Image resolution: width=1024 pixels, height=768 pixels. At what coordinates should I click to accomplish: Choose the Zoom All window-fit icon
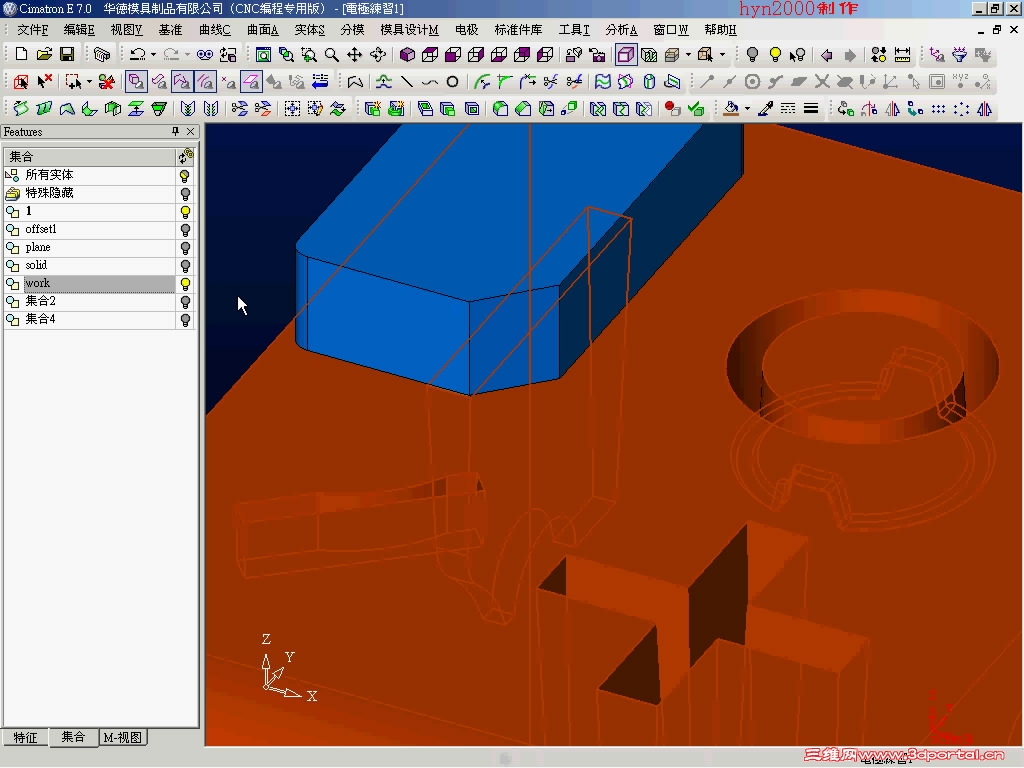[x=263, y=55]
